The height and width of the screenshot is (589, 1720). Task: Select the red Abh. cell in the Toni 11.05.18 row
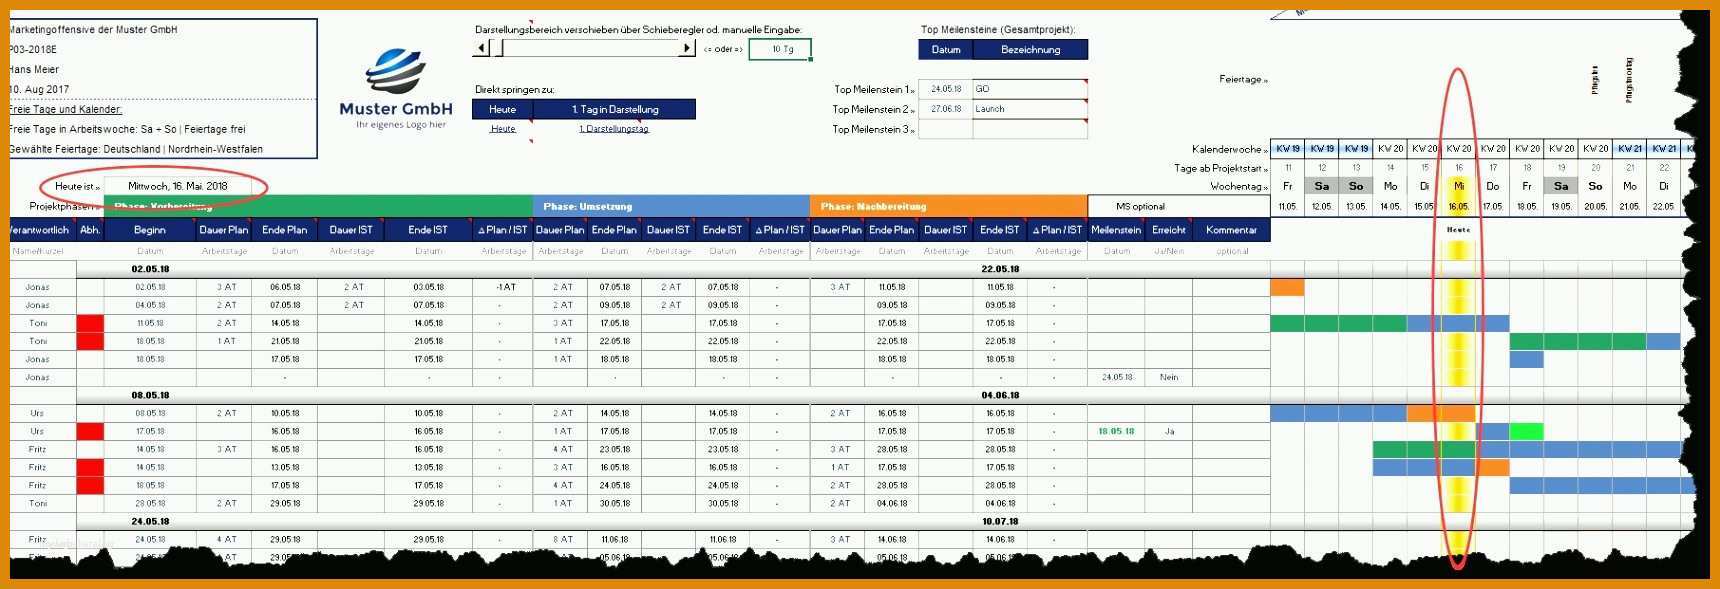90,323
